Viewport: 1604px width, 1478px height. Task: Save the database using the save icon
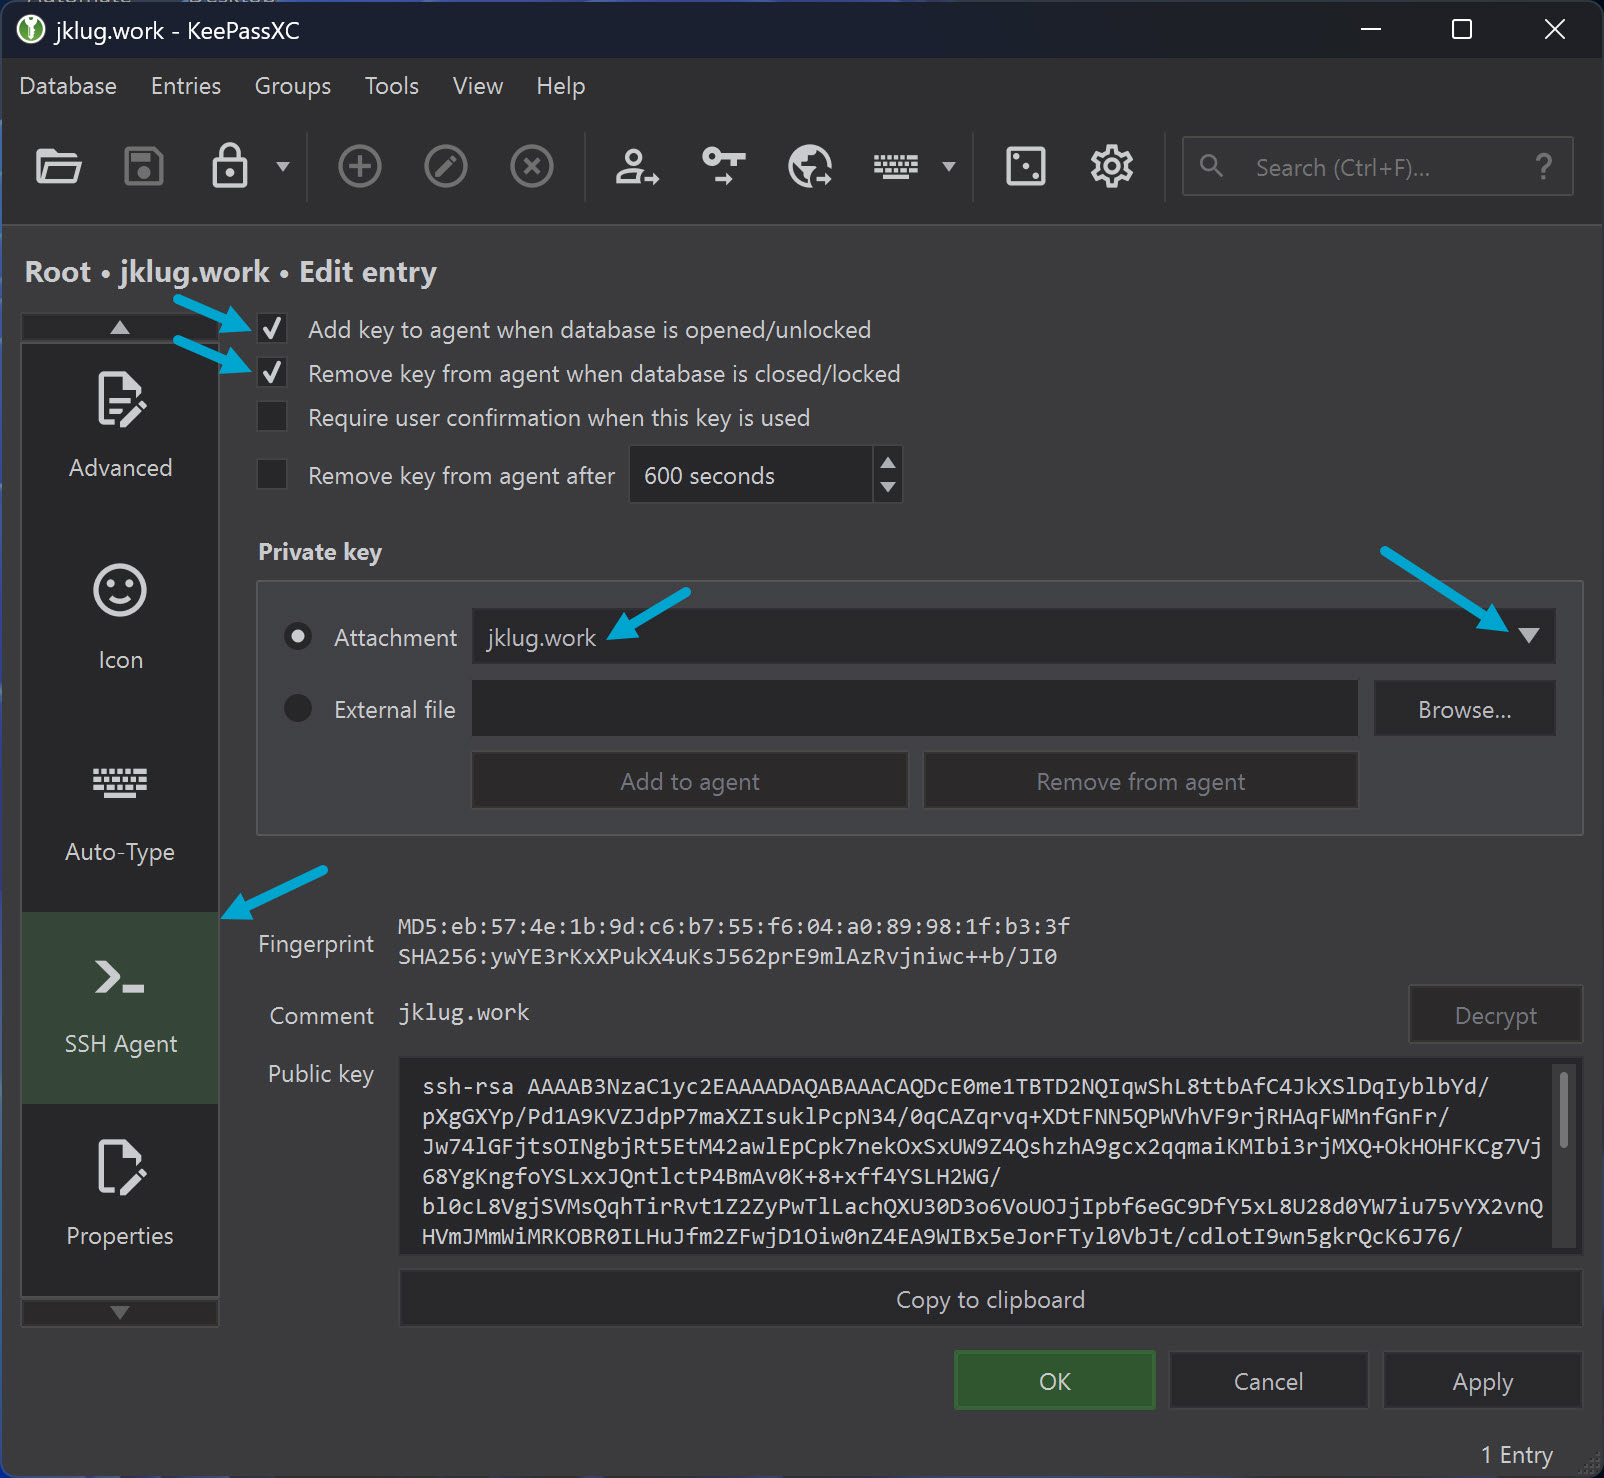click(143, 166)
